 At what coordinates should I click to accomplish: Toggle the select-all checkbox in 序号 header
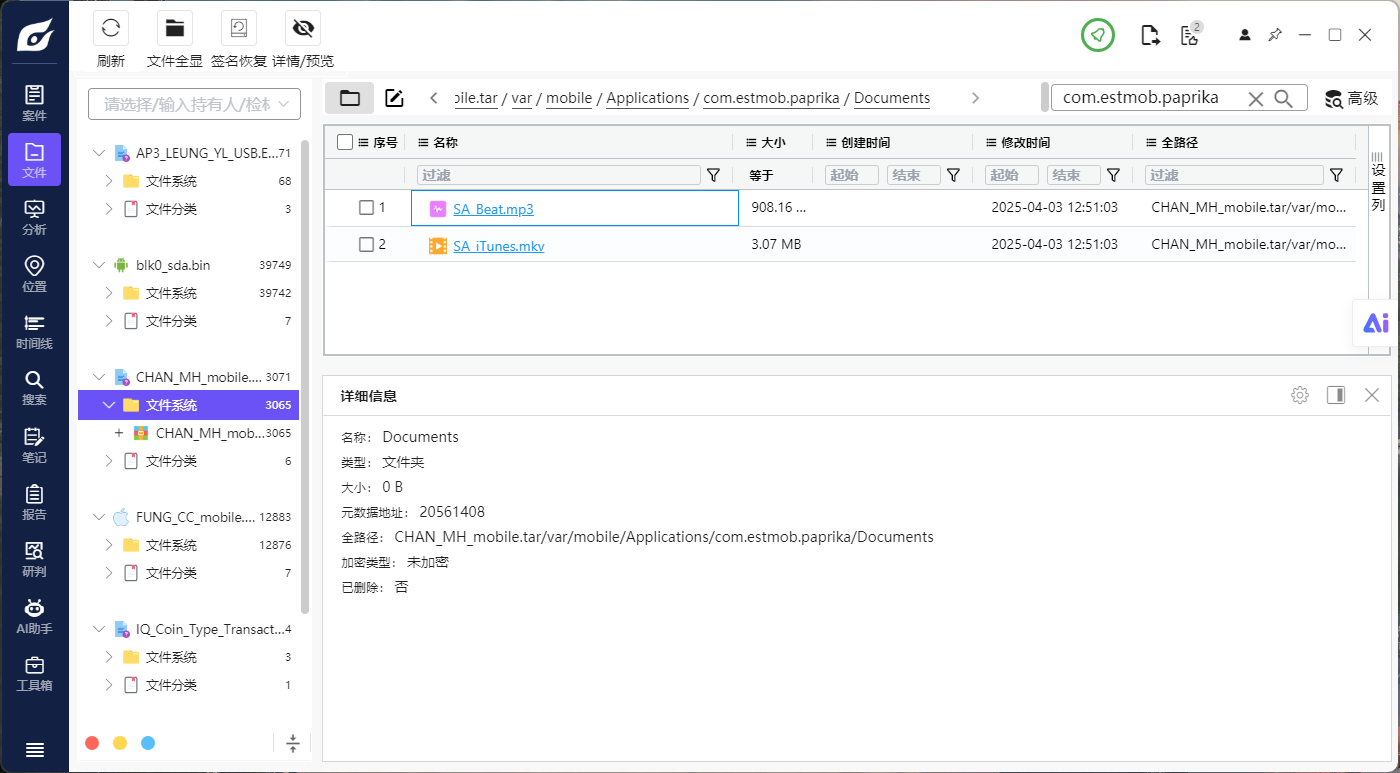[345, 143]
